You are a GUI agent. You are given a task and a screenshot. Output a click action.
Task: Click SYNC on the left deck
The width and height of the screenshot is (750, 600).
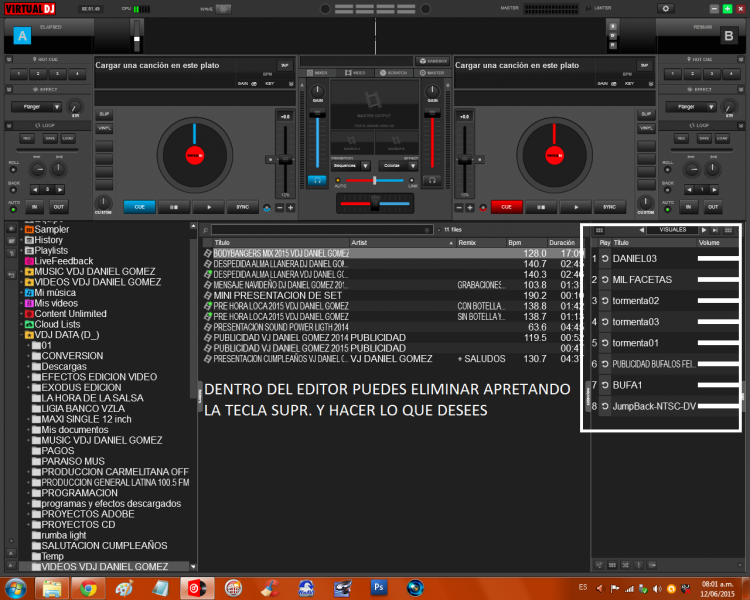click(243, 207)
